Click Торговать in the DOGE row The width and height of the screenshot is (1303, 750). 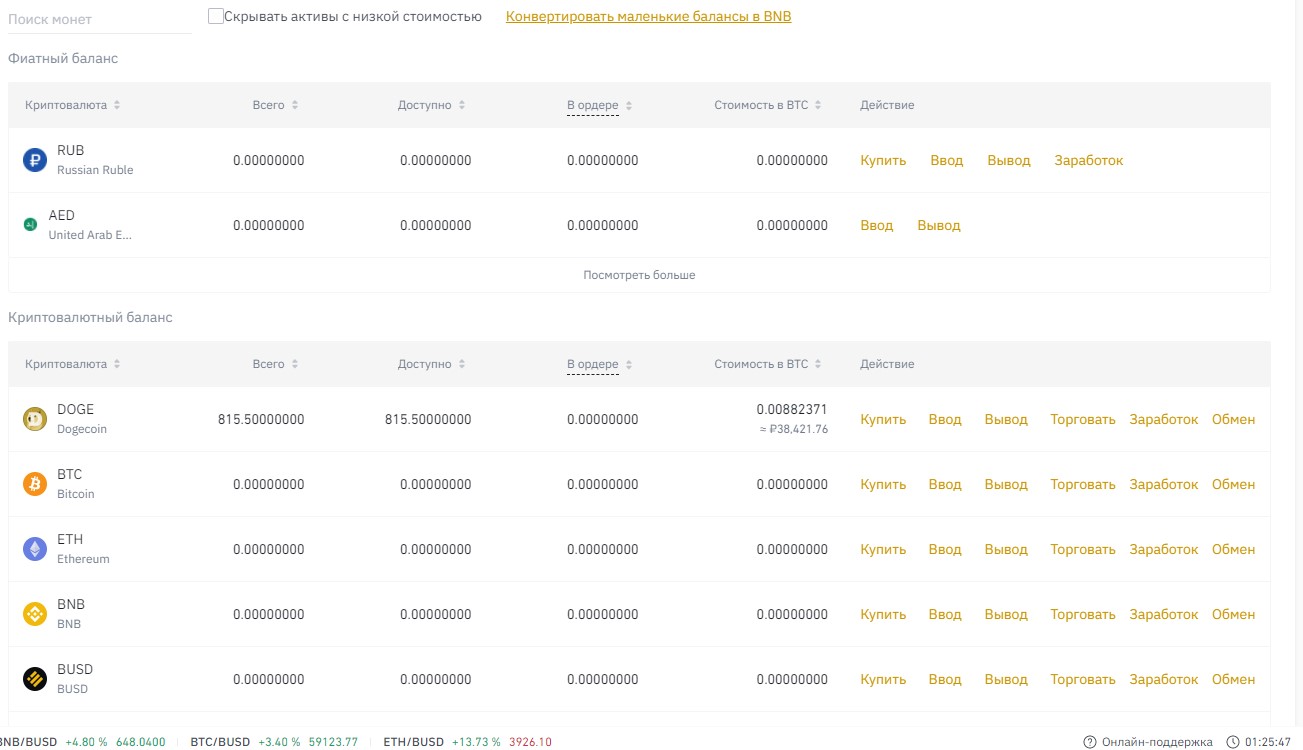pyautogui.click(x=1082, y=419)
